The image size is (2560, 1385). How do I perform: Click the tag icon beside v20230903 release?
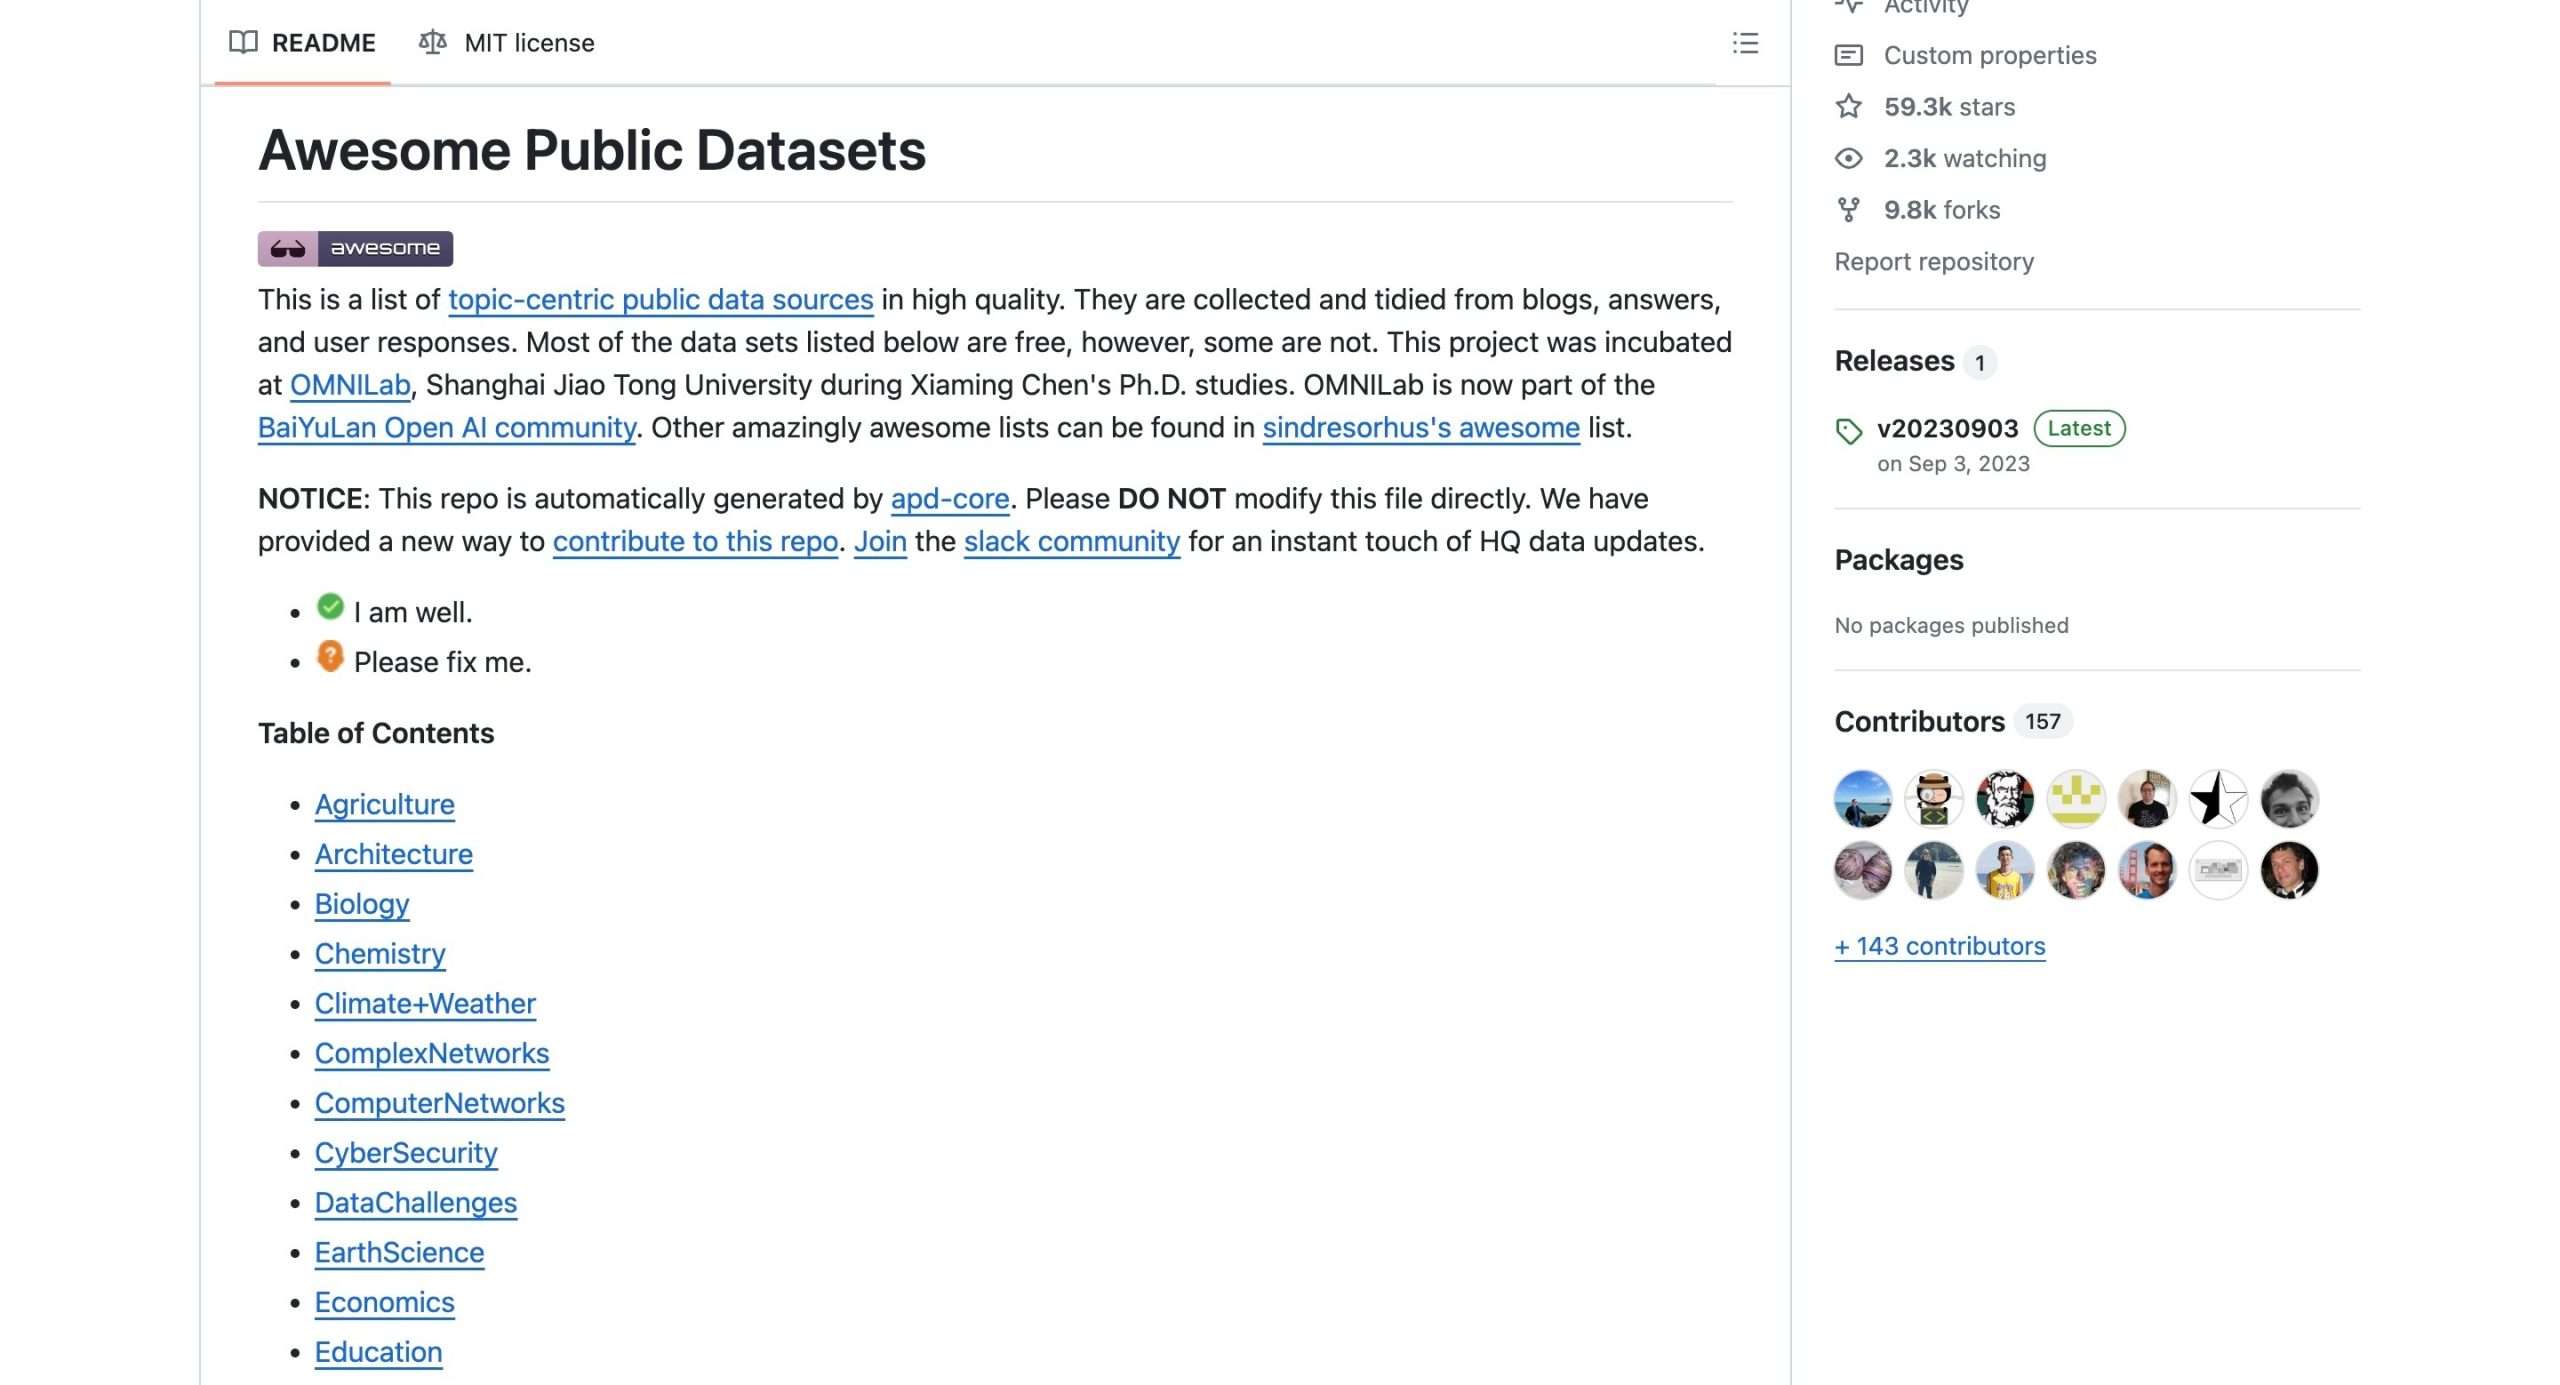[x=1848, y=431]
